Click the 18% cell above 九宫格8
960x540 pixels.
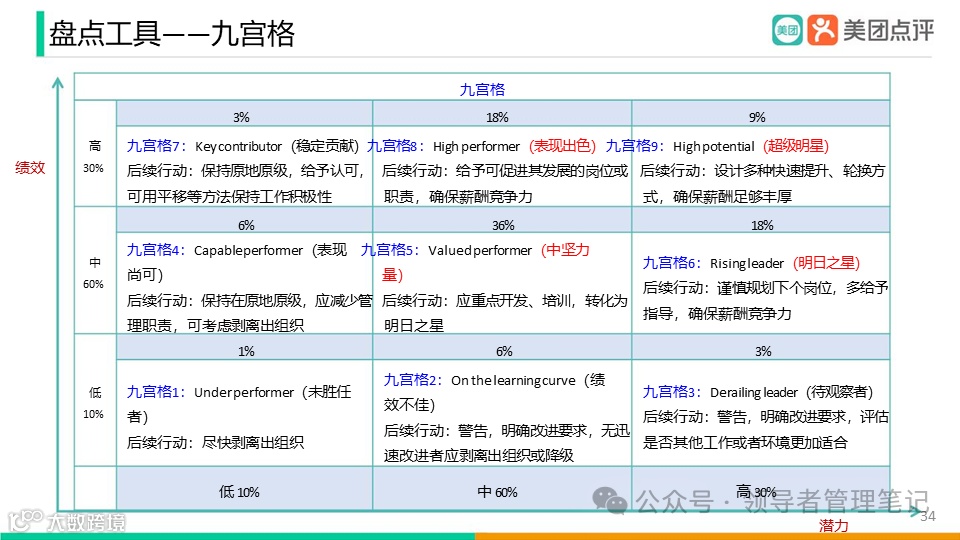point(502,114)
